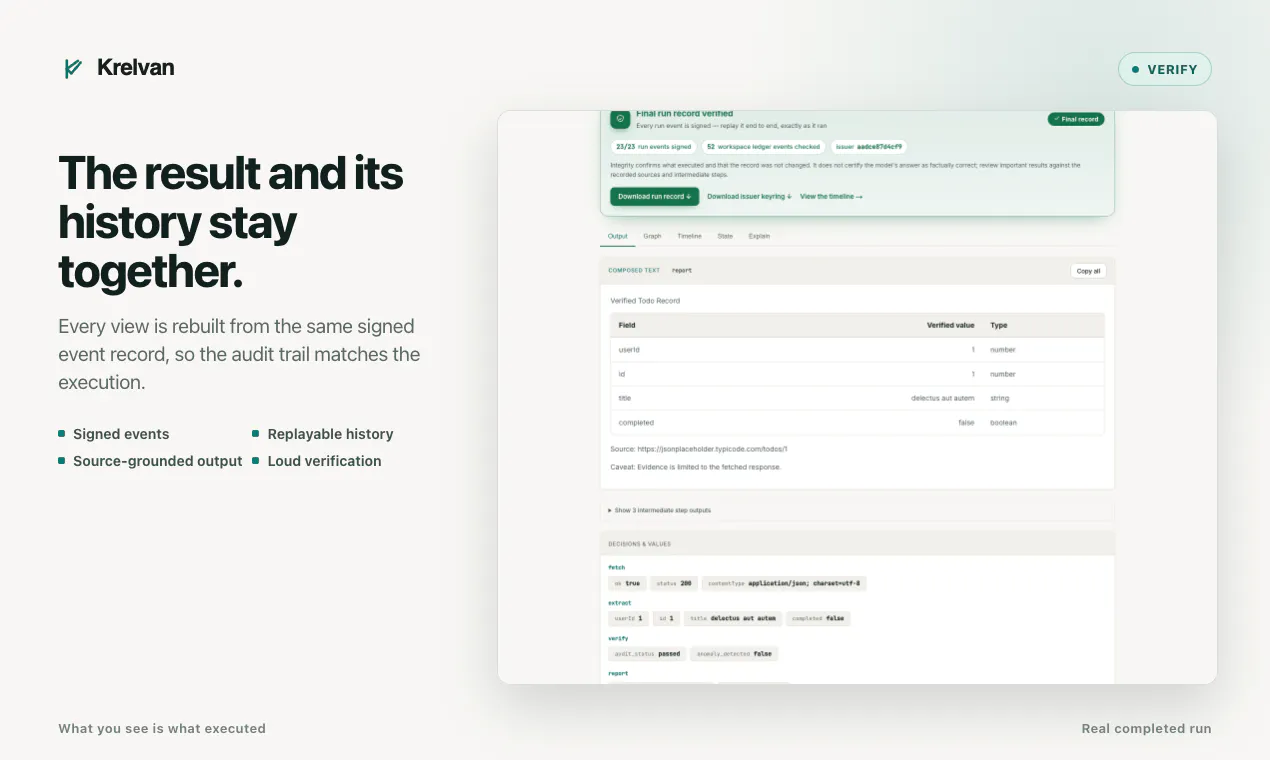Click 'What you see is what executed' footer
The image size is (1270, 760).
coord(162,728)
